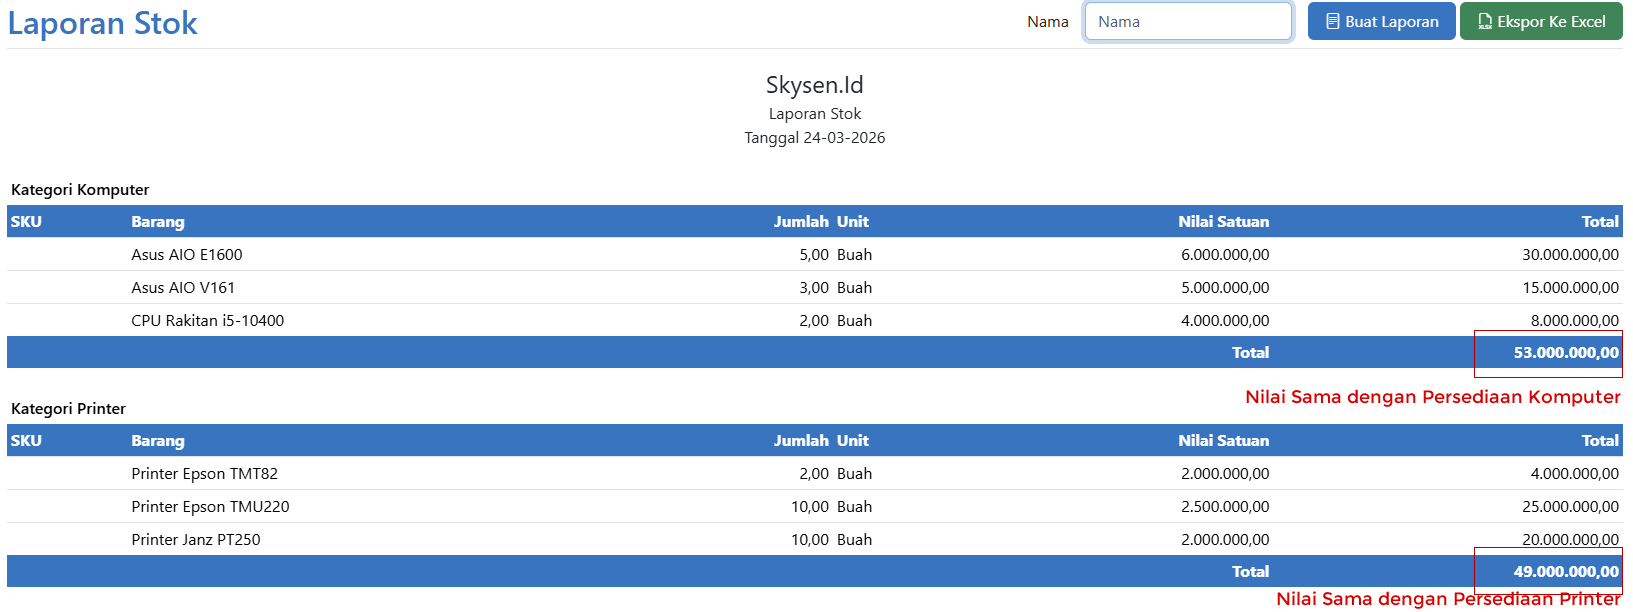
Task: Click the Printer Epson TMT82 item
Action: tap(205, 474)
